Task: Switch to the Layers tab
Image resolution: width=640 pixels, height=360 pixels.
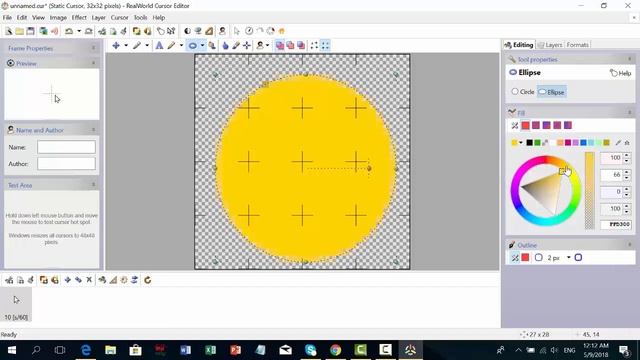Action: (x=550, y=45)
